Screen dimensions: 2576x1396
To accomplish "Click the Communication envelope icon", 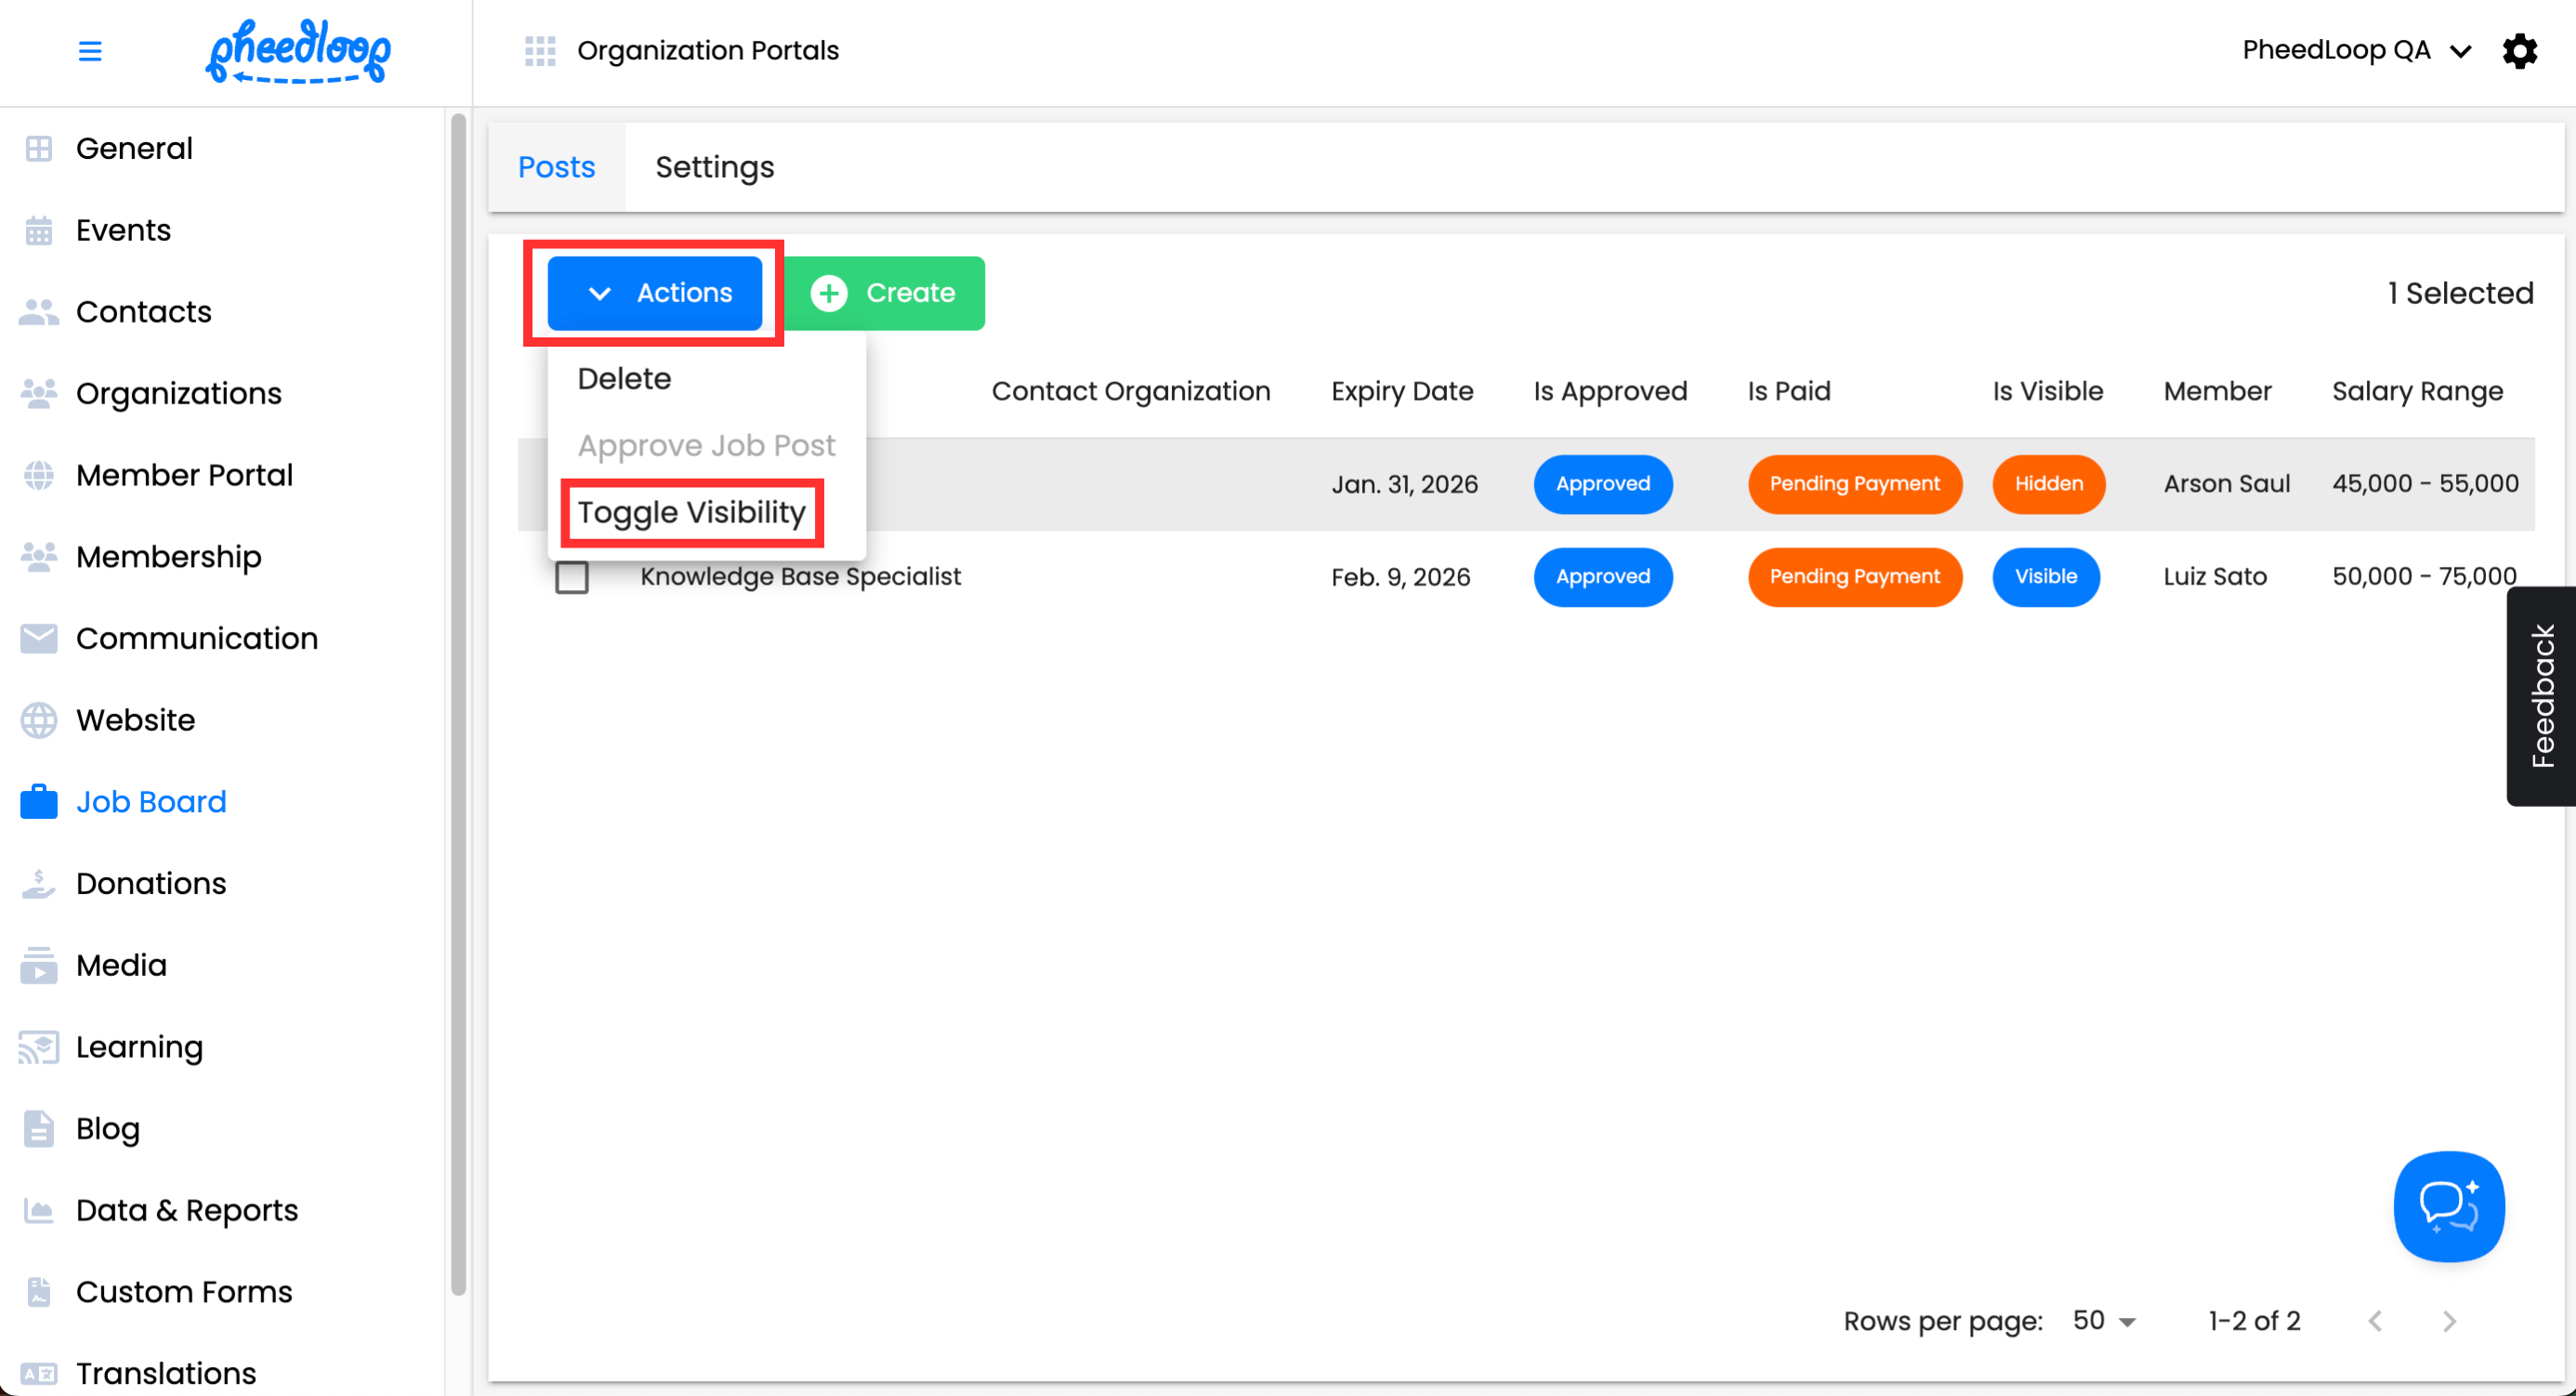I will pyautogui.click(x=39, y=638).
